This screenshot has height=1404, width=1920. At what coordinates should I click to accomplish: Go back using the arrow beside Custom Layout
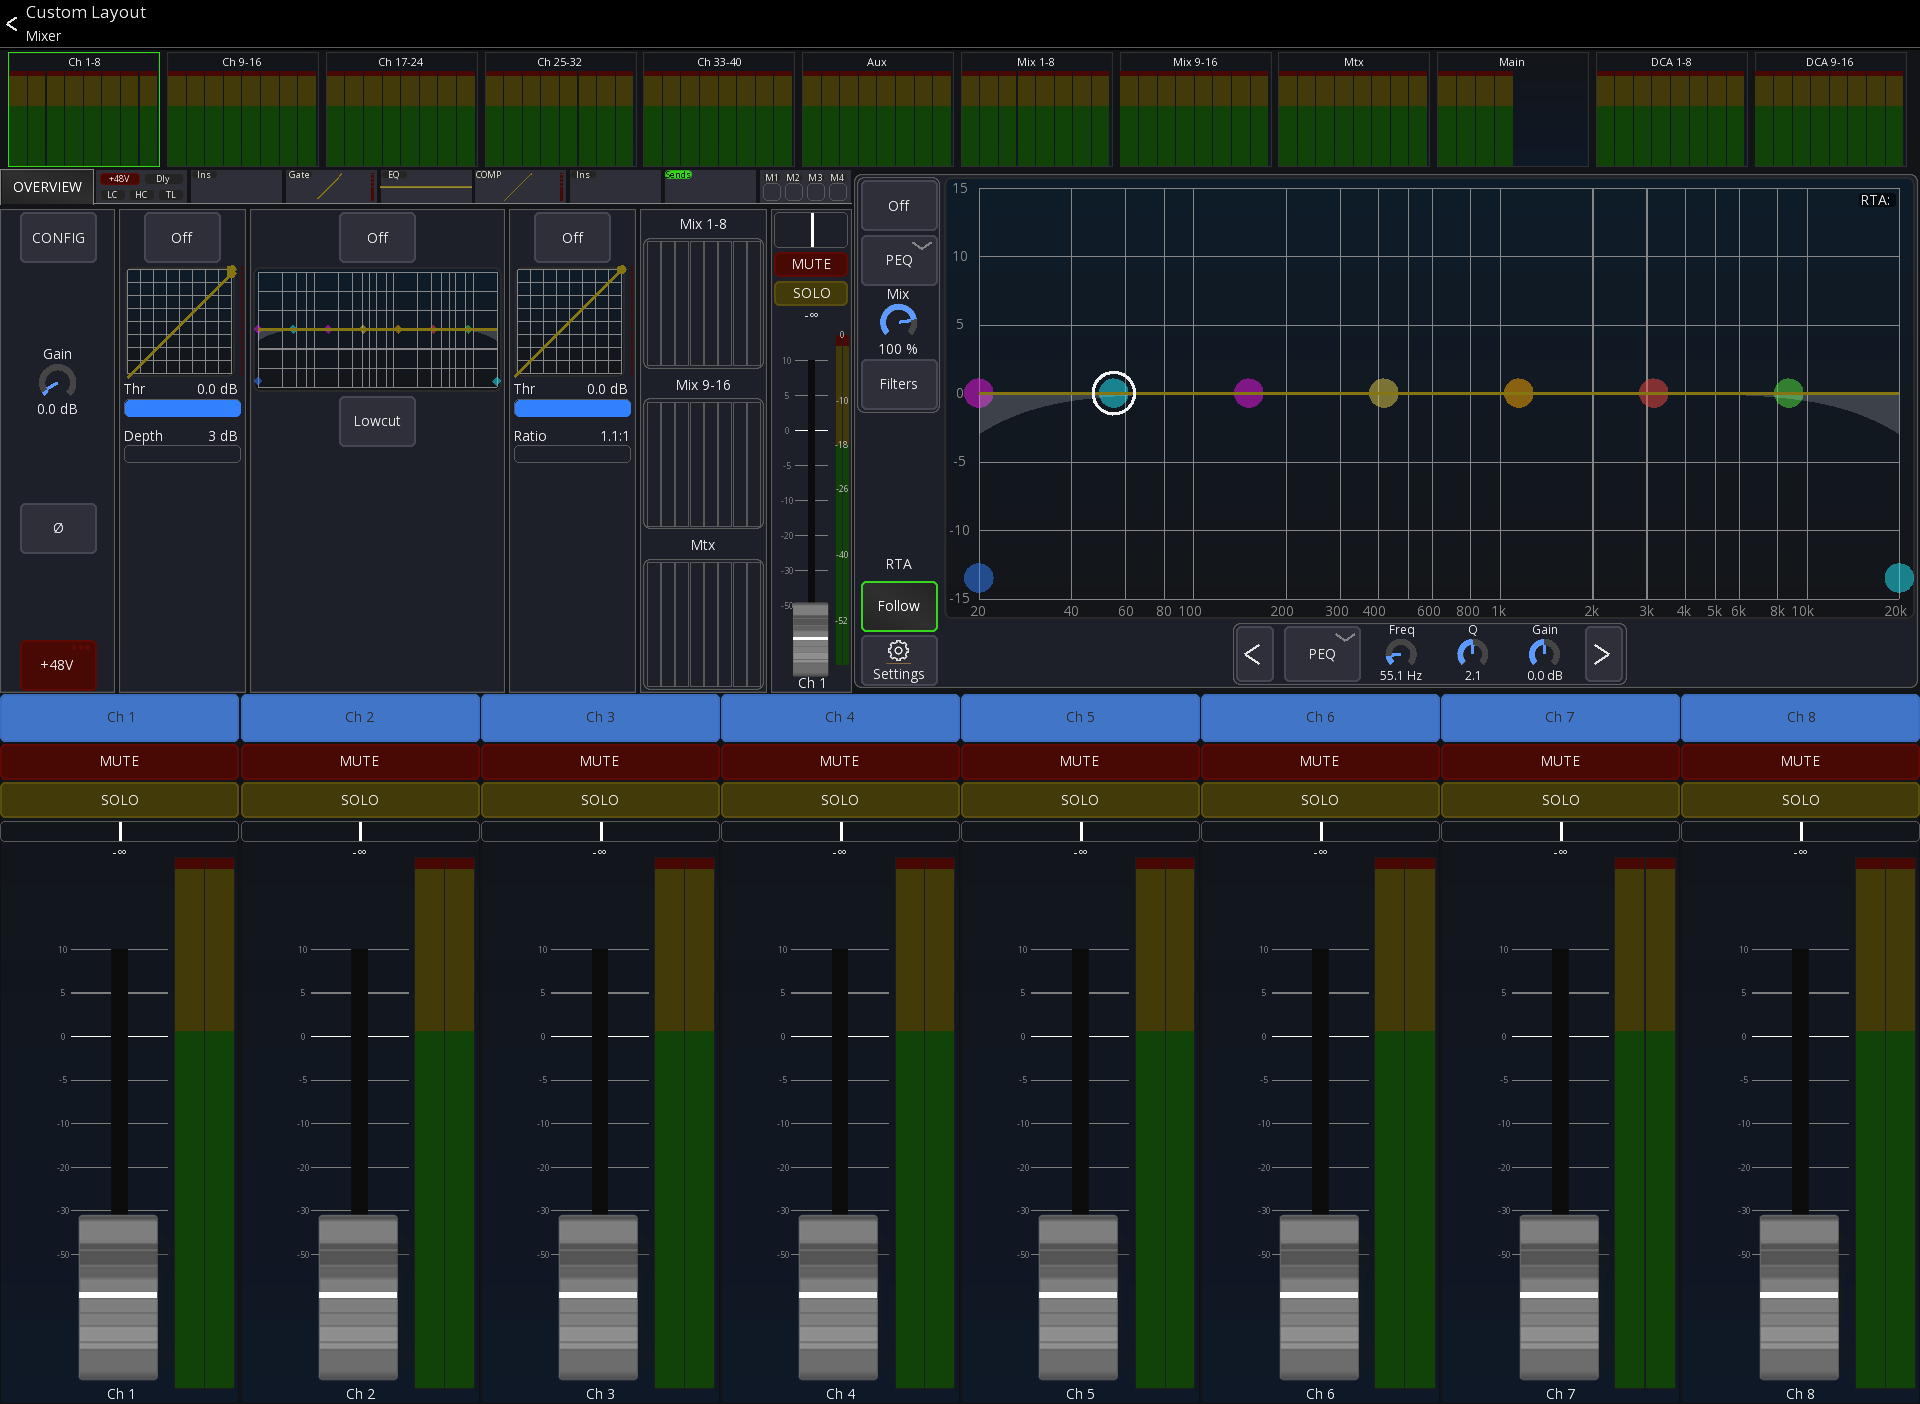pyautogui.click(x=12, y=23)
